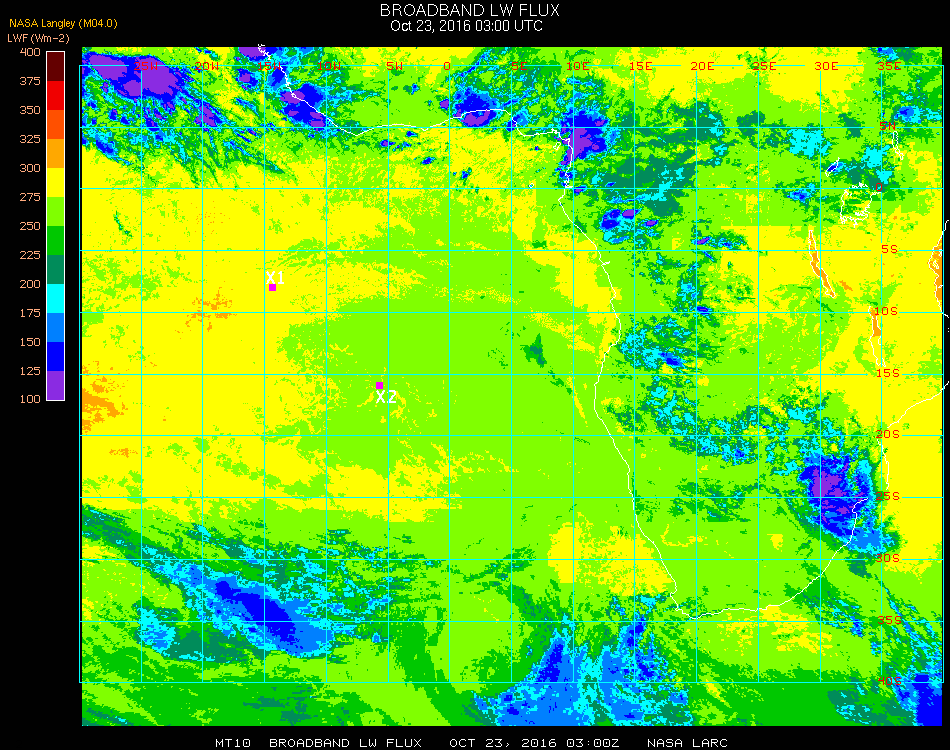Click the NASA Langley (M04.0) label
The image size is (950, 750).
pyautogui.click(x=63, y=23)
